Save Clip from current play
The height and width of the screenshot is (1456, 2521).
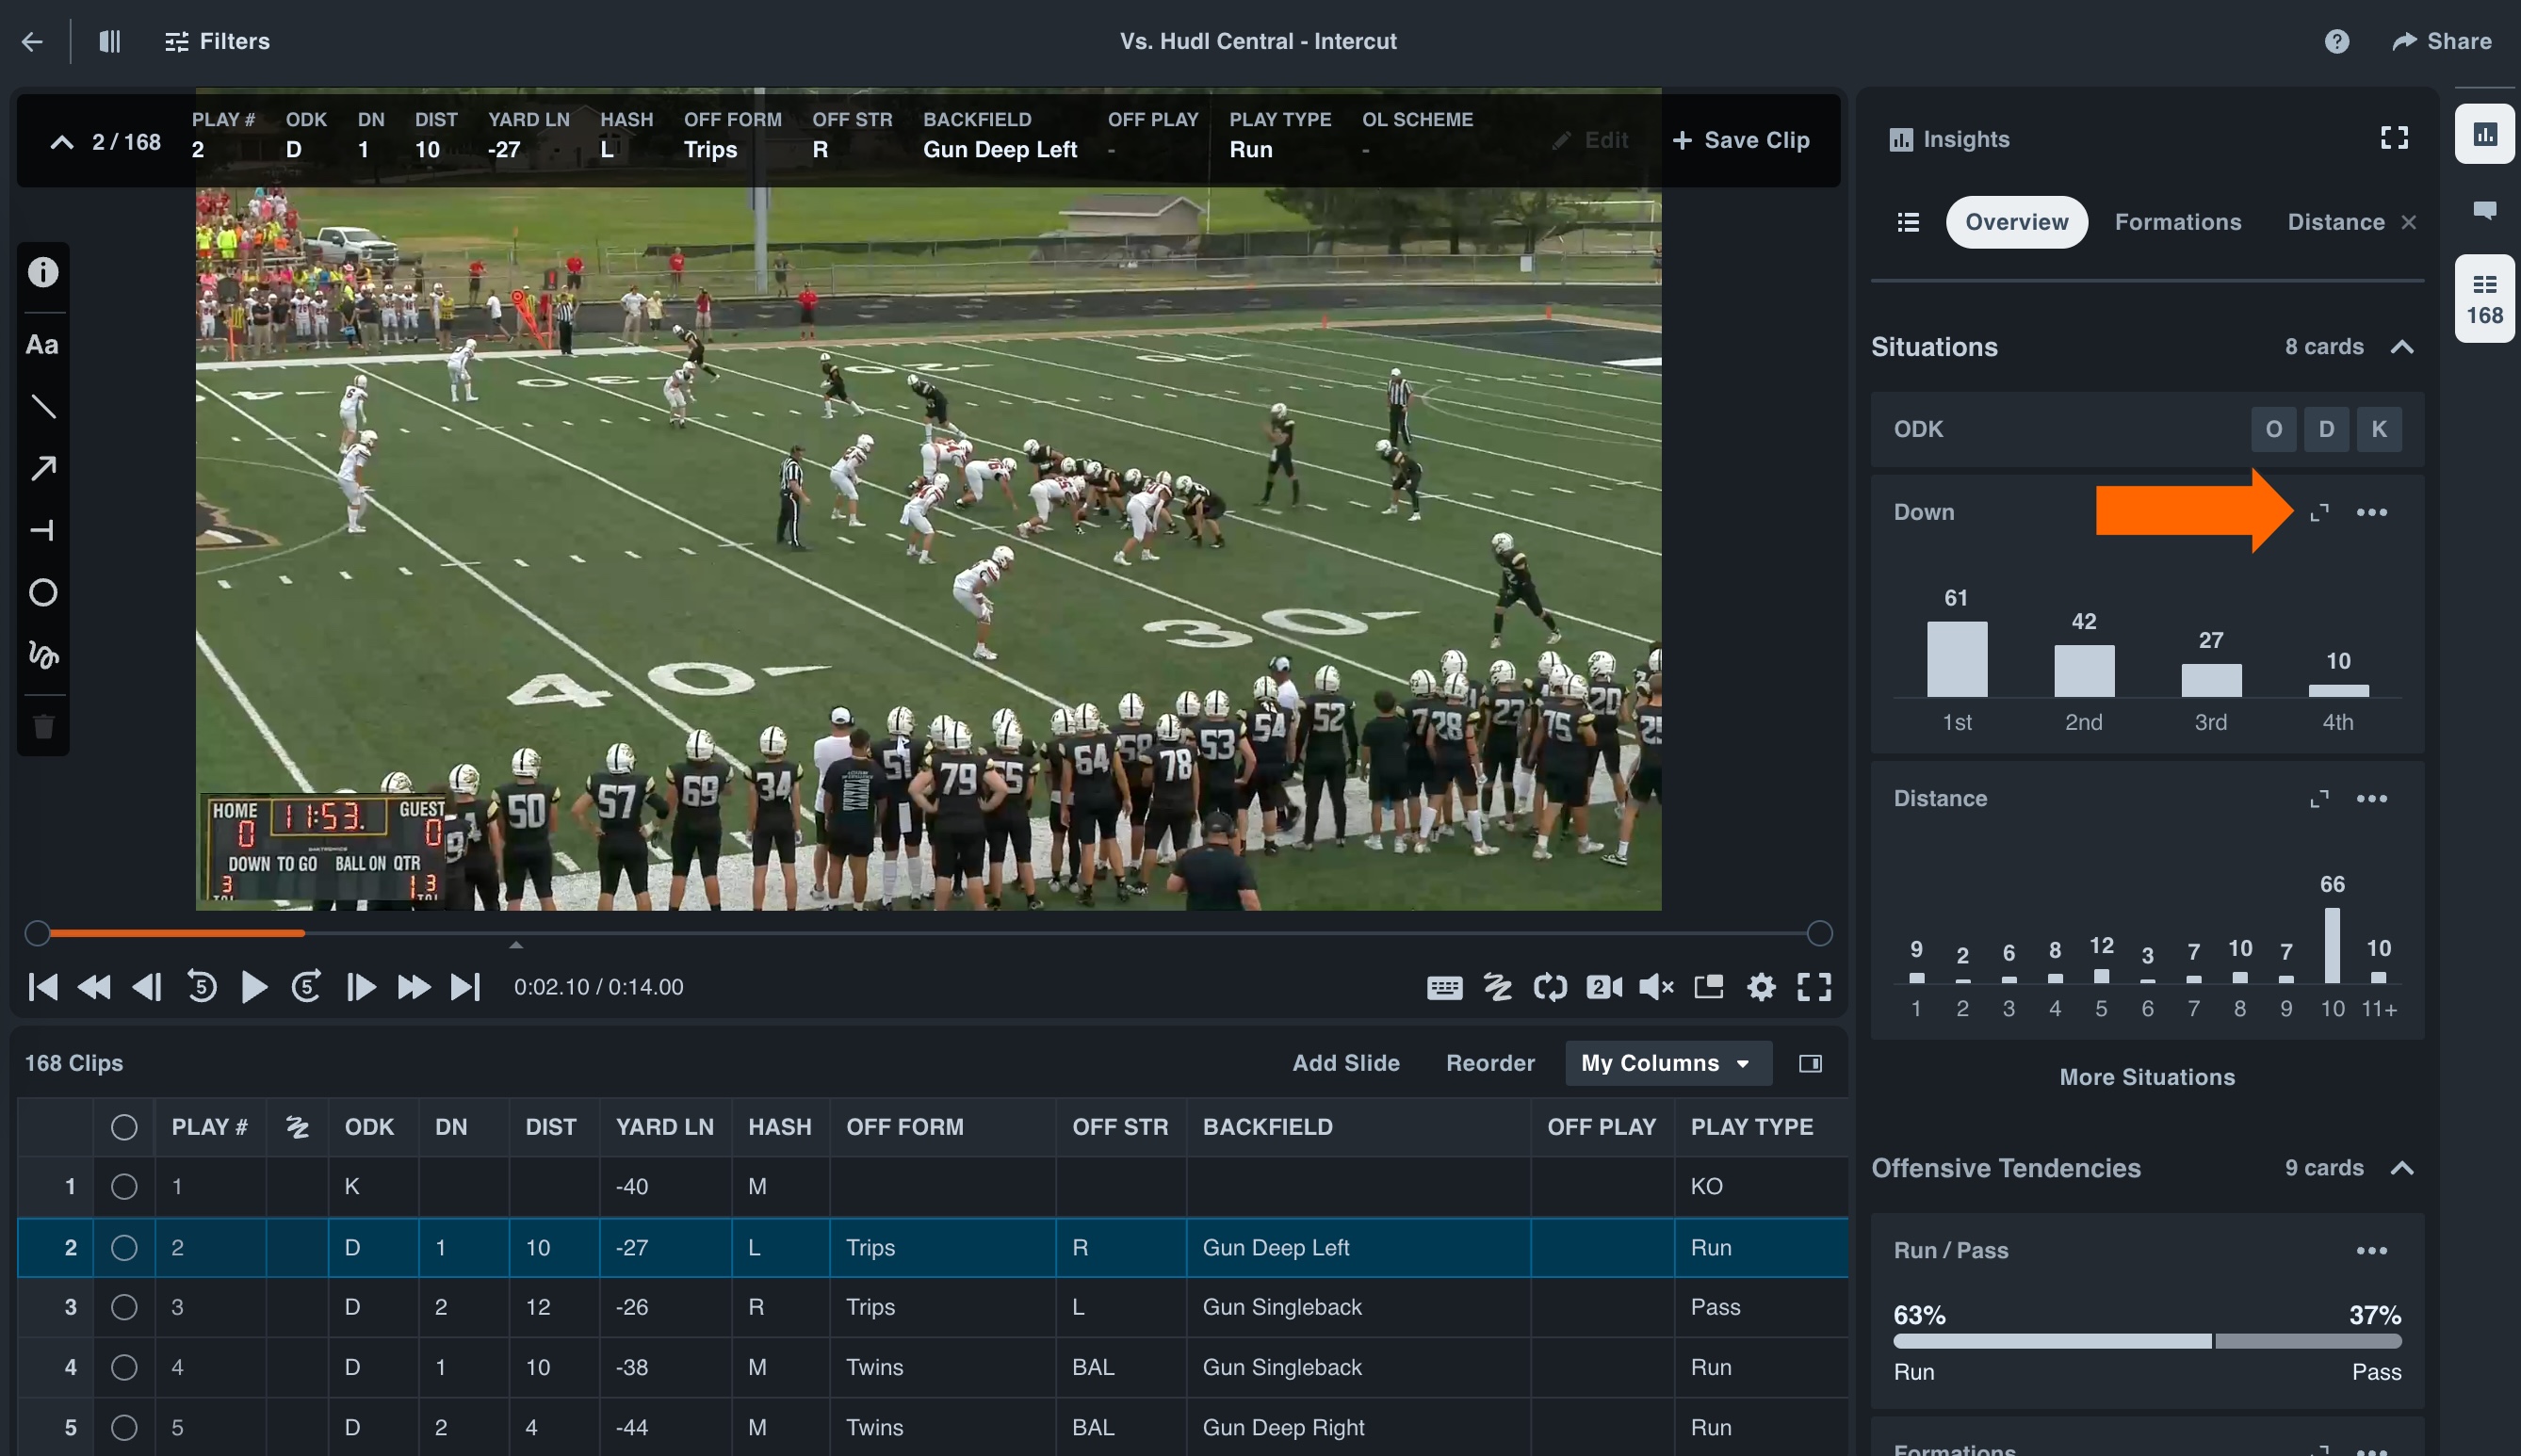(x=1740, y=140)
